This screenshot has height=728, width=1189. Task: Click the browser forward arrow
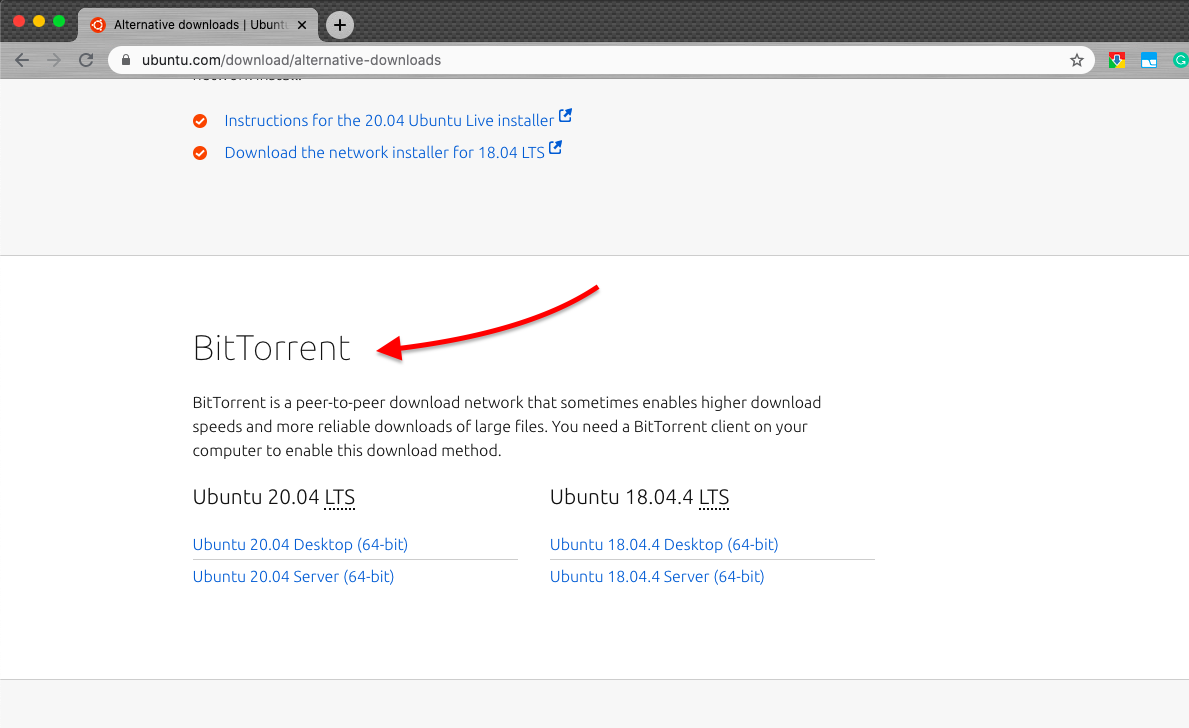pos(54,60)
